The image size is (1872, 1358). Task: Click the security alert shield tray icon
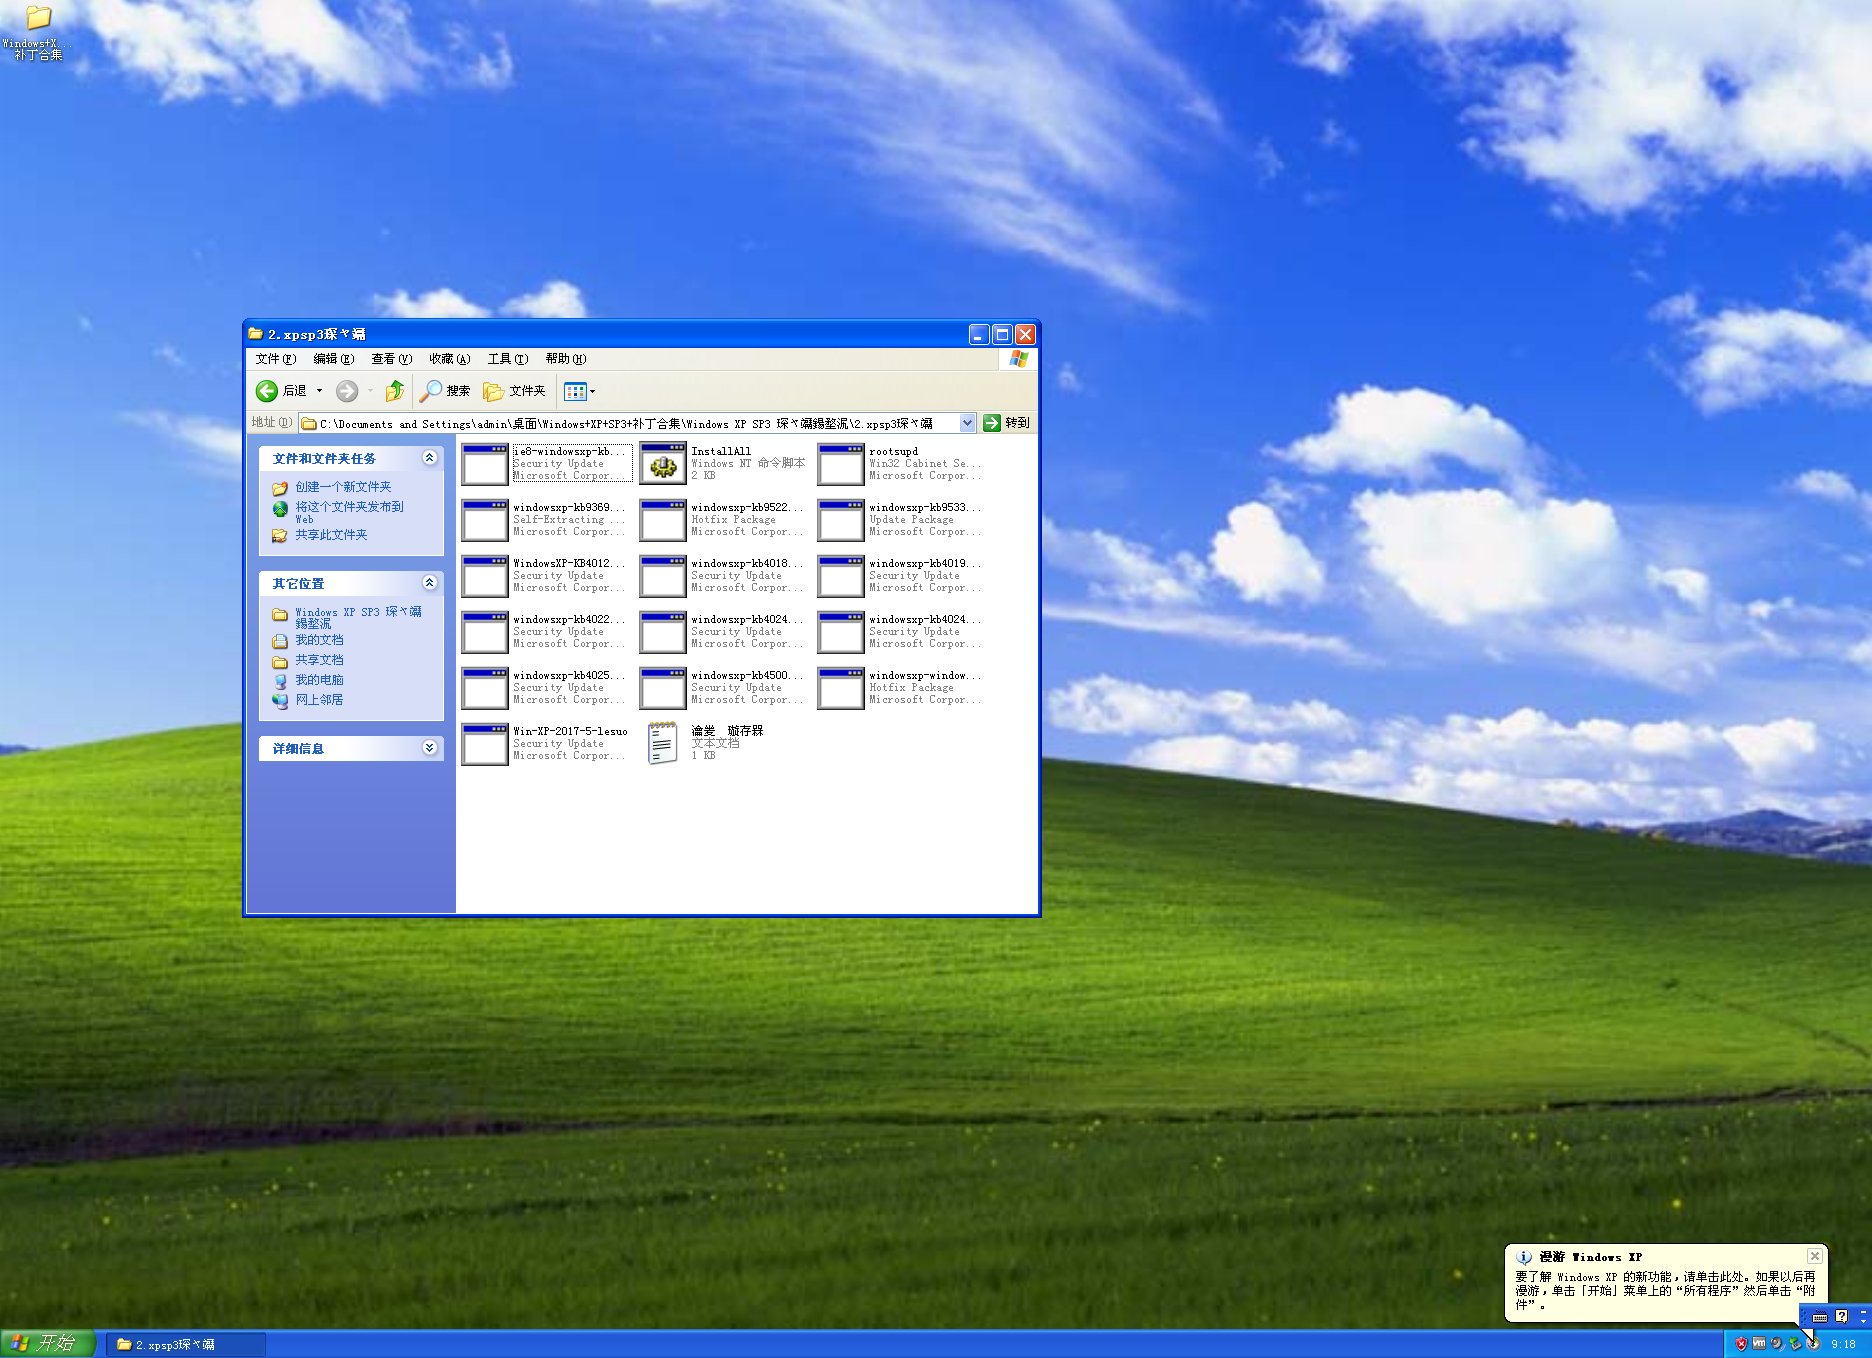(1741, 1344)
